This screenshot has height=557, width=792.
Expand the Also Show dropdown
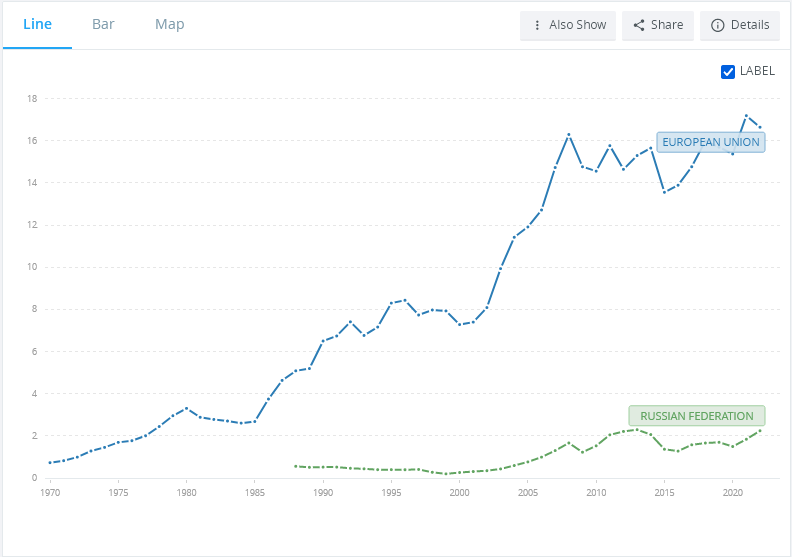pos(568,25)
